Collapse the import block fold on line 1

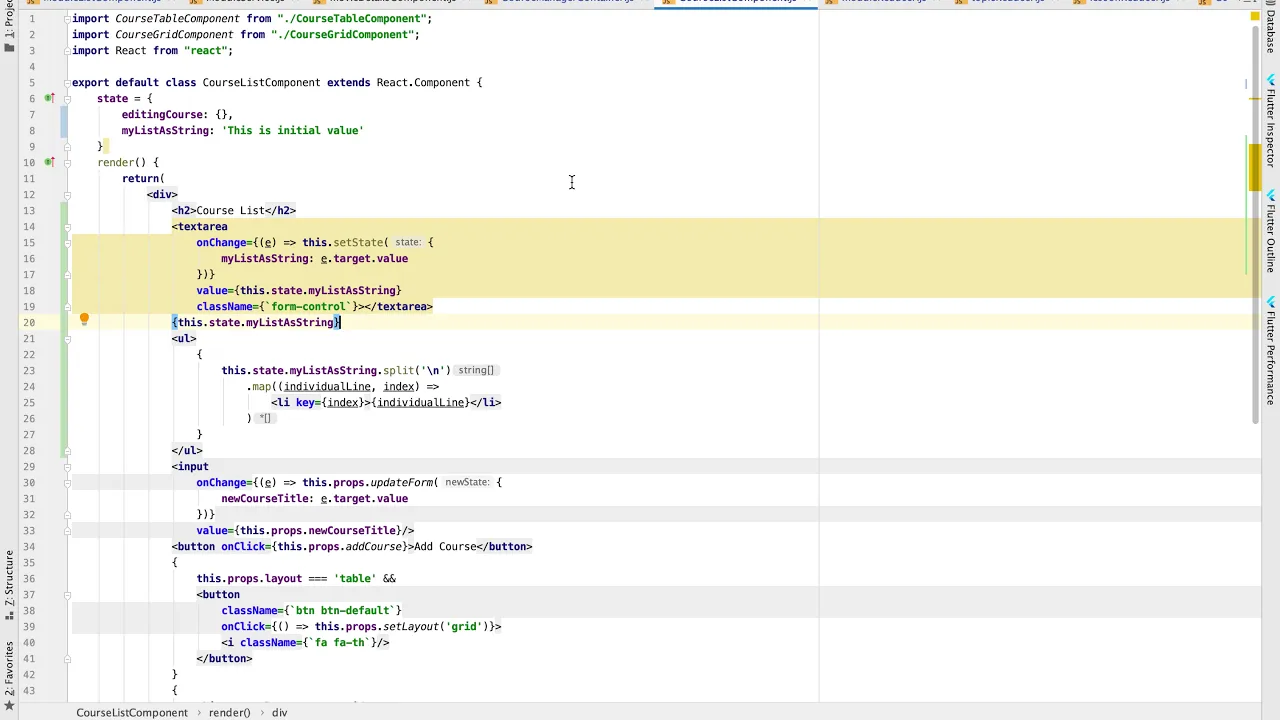click(67, 18)
